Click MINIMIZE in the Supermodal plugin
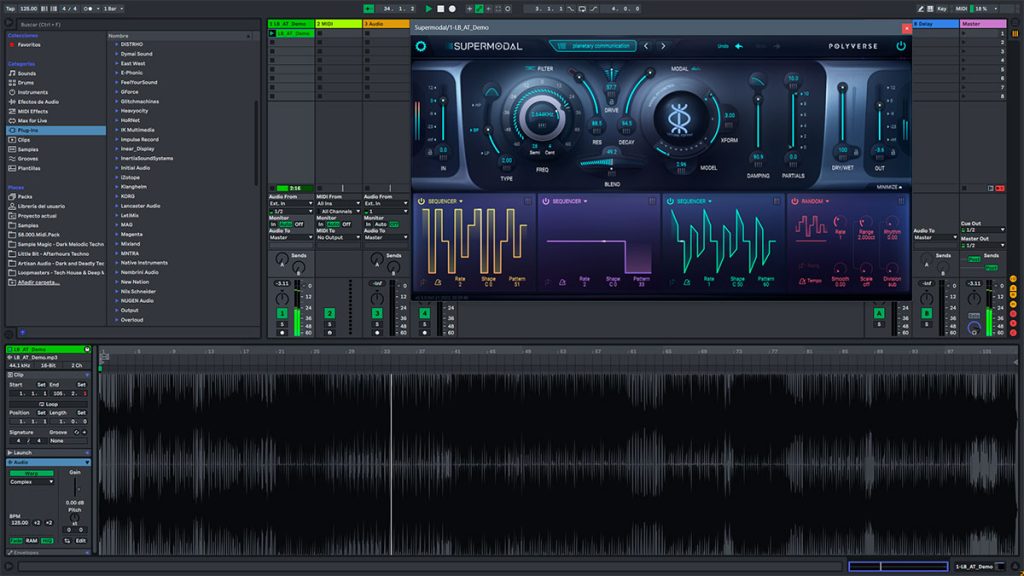This screenshot has height=576, width=1024. (889, 187)
